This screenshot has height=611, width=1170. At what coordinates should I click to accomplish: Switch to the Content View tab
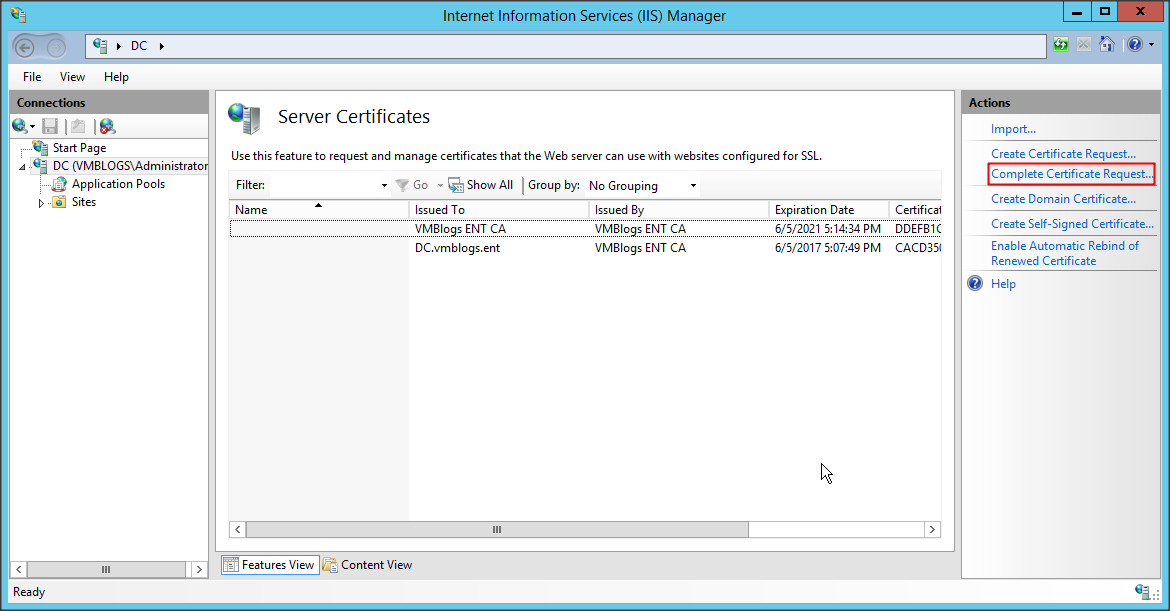367,565
